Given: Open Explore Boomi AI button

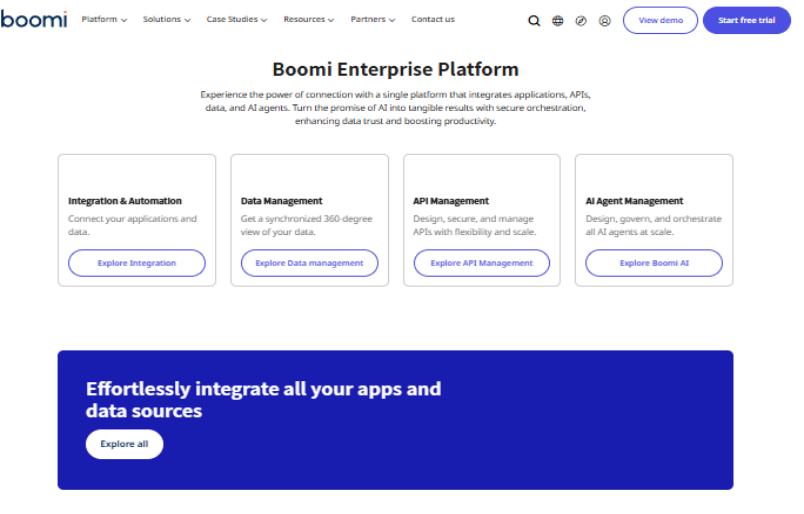Looking at the screenshot, I should pos(654,263).
